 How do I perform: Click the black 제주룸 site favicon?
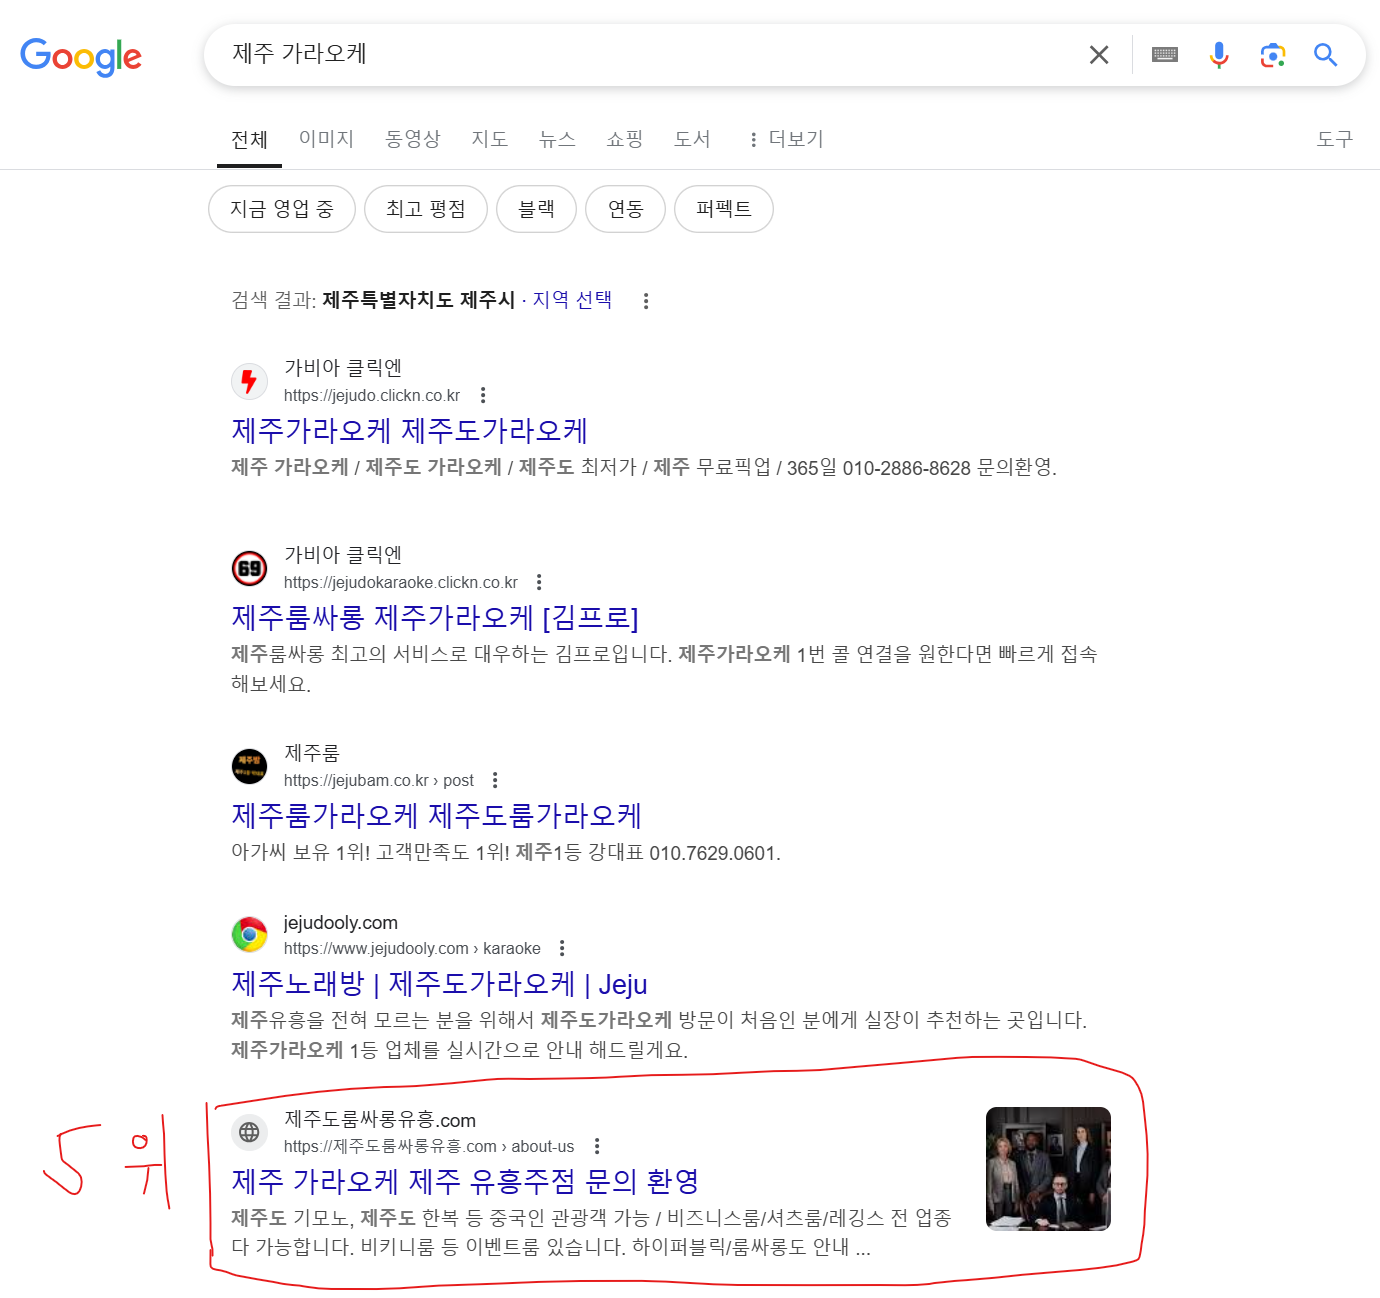pos(250,766)
